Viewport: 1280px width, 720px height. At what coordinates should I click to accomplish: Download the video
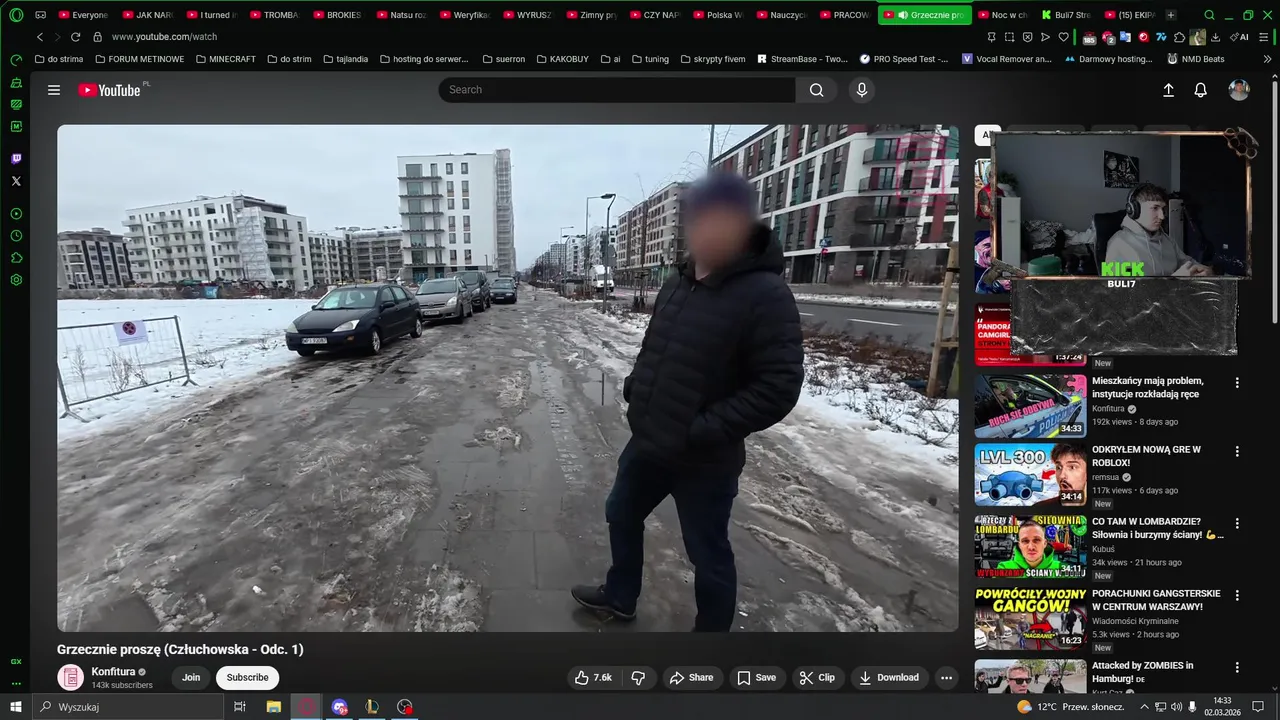[889, 678]
